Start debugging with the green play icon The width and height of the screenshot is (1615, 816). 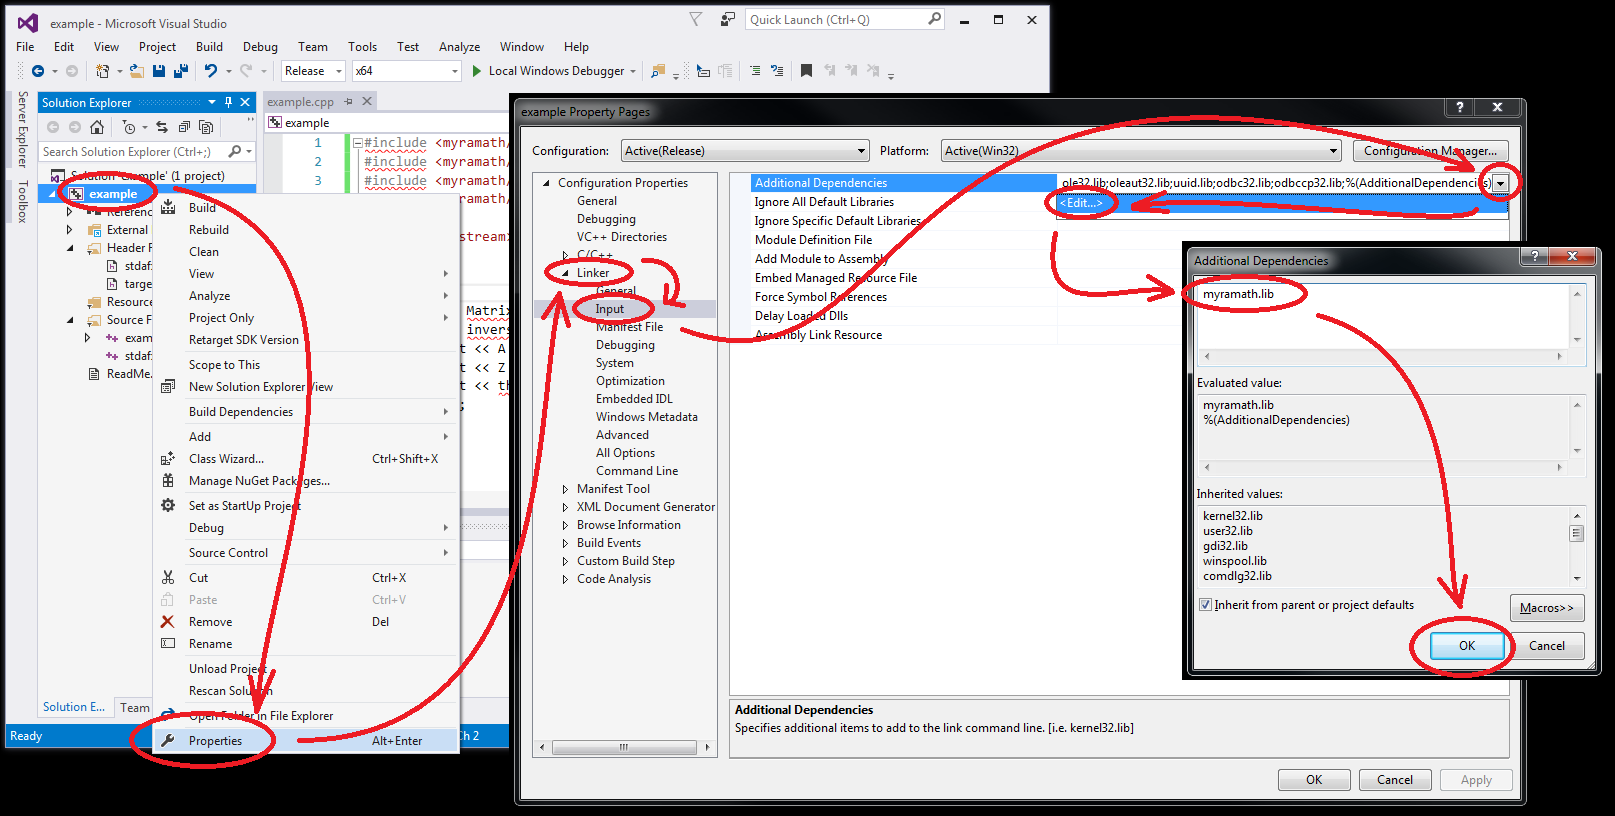[x=477, y=71]
